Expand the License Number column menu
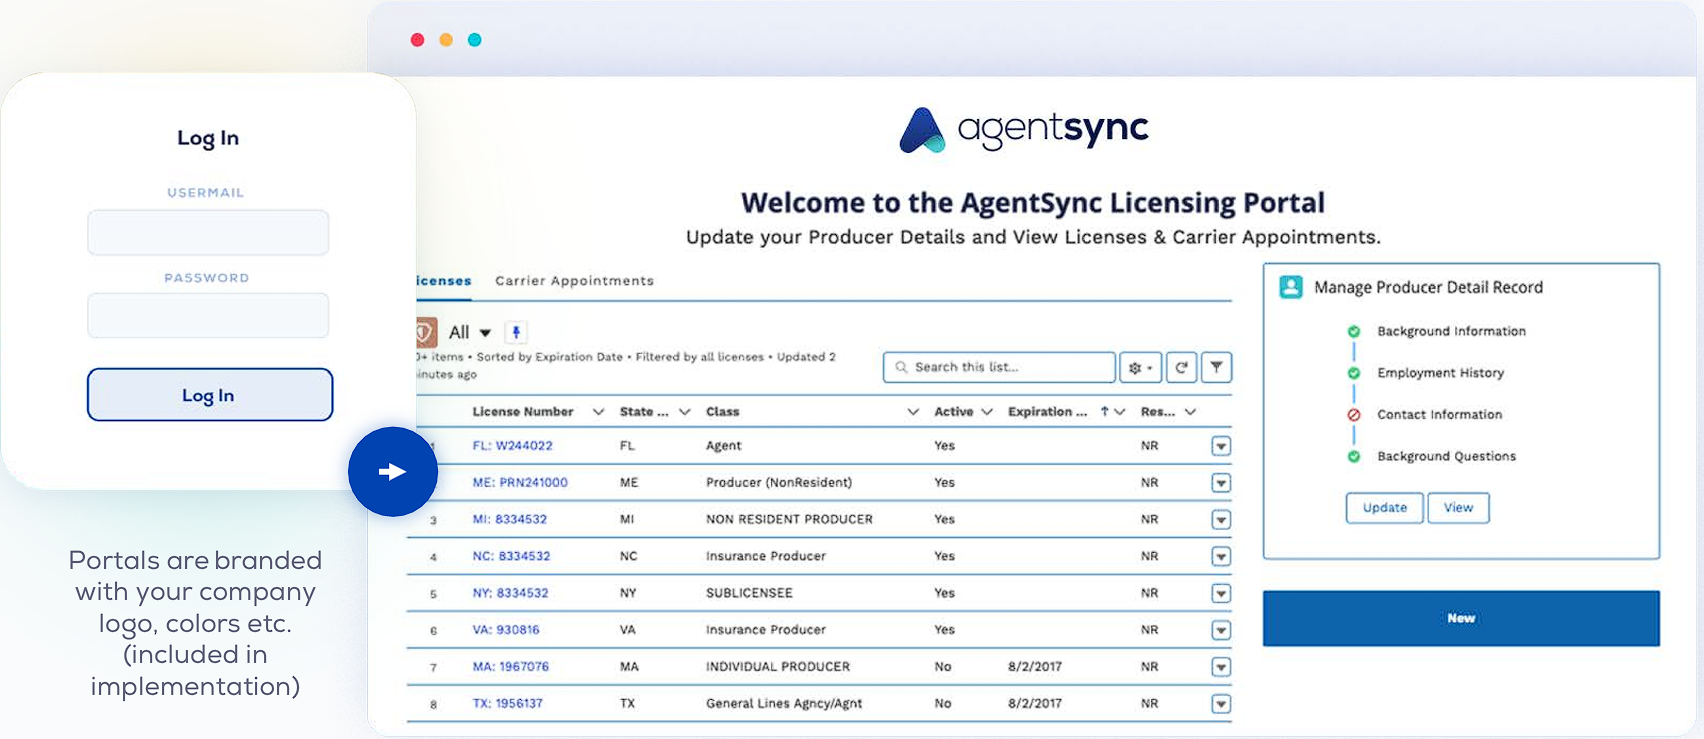The width and height of the screenshot is (1704, 739). (x=598, y=412)
